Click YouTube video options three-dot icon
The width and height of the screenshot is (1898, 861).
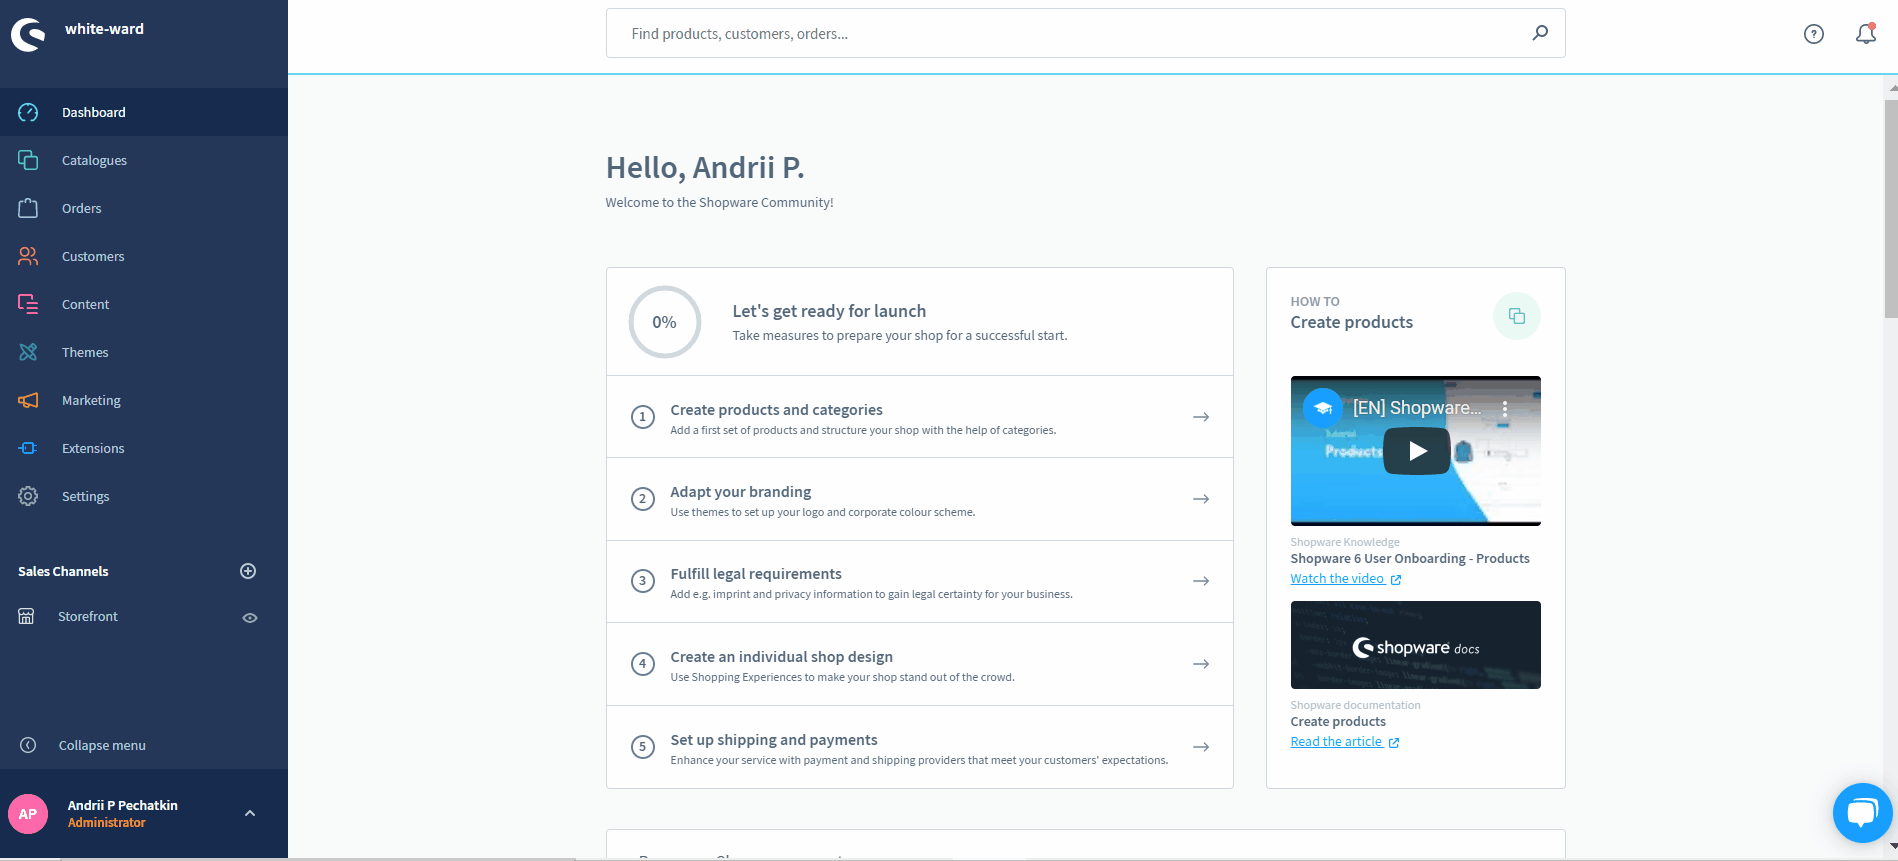tap(1505, 408)
